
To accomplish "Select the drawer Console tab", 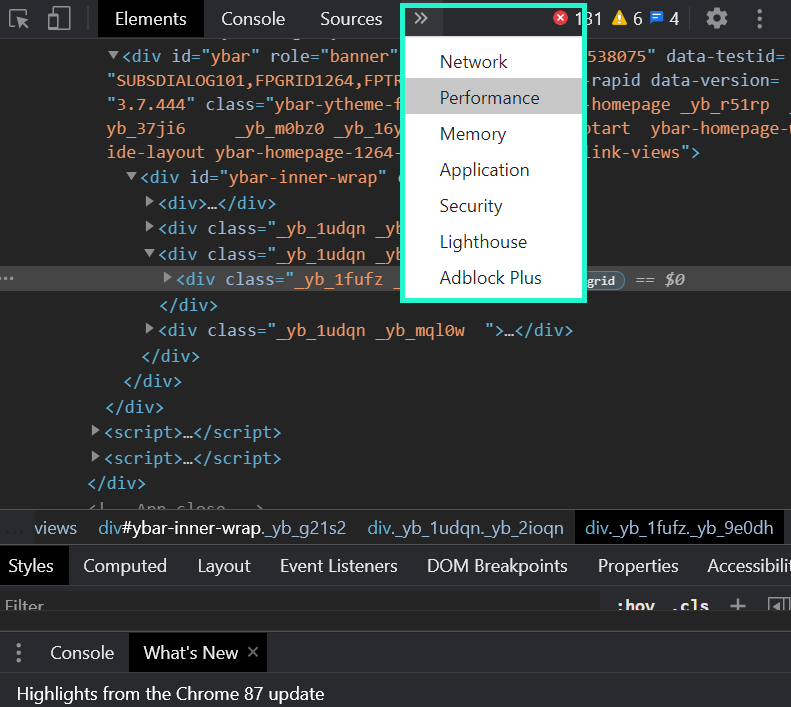I will pos(82,652).
